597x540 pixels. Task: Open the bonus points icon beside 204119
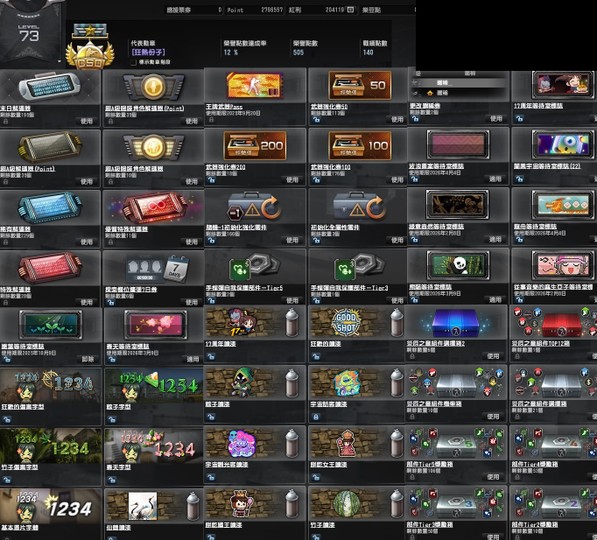click(350, 10)
